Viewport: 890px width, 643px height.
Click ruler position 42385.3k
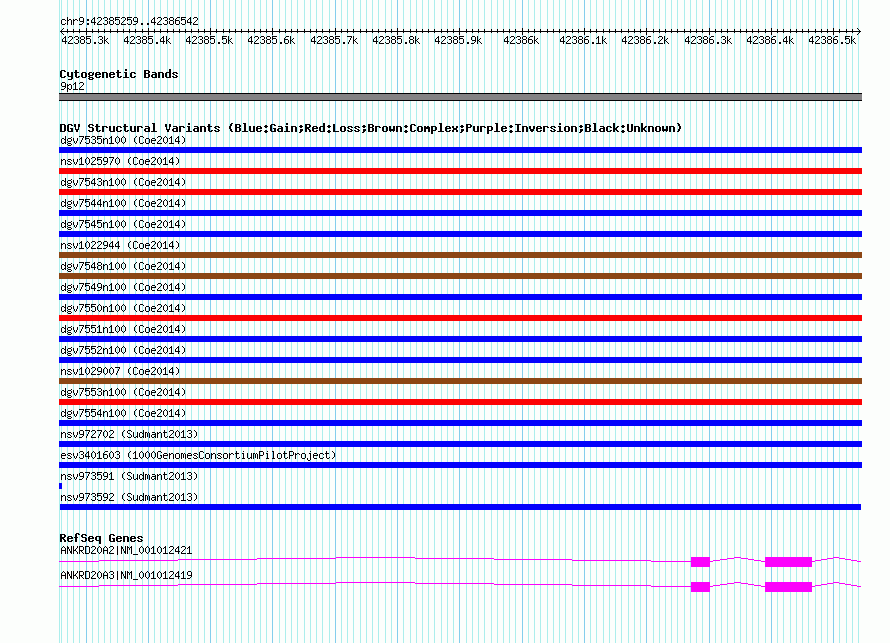click(x=85, y=40)
